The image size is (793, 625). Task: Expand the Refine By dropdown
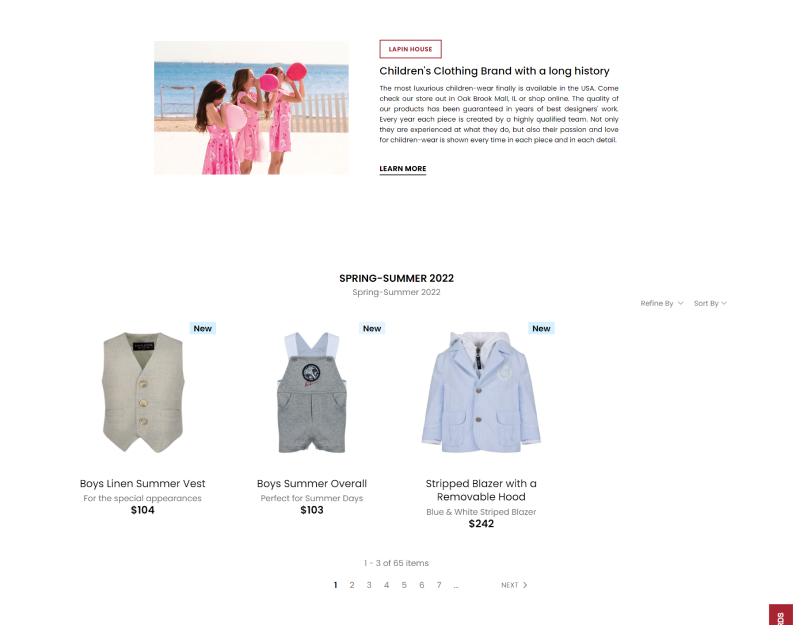click(662, 303)
